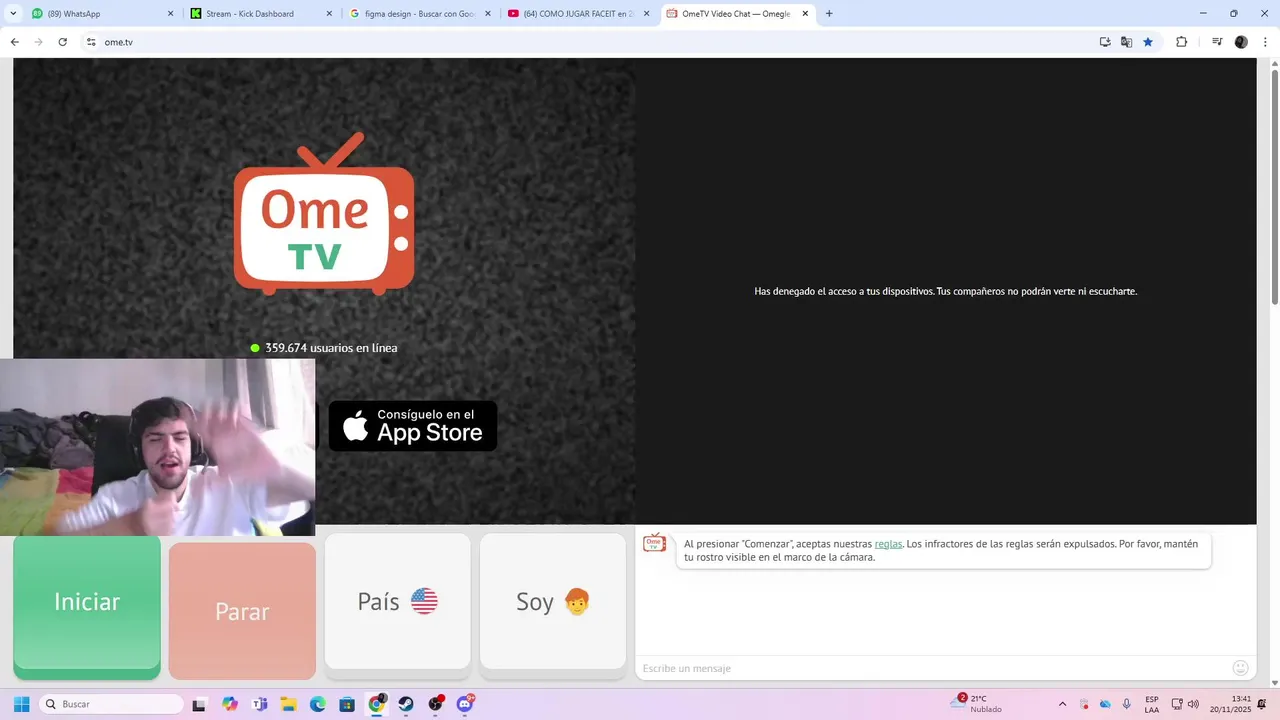Viewport: 1280px width, 720px height.
Task: Open Steam from the taskbar
Action: pos(406,704)
